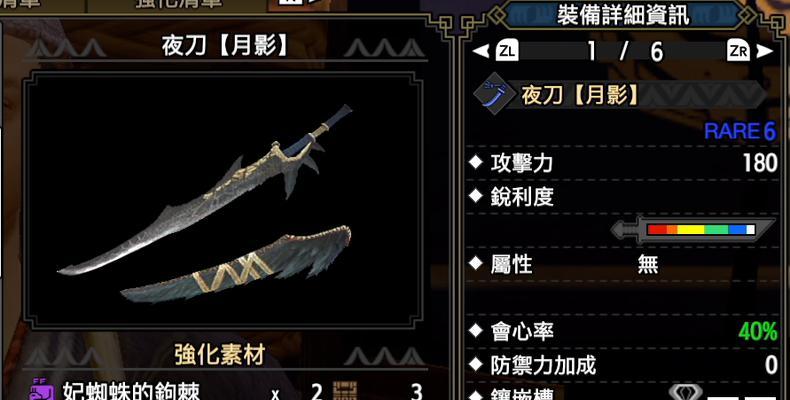
Task: Click the RARE 6 label
Action: [740, 131]
